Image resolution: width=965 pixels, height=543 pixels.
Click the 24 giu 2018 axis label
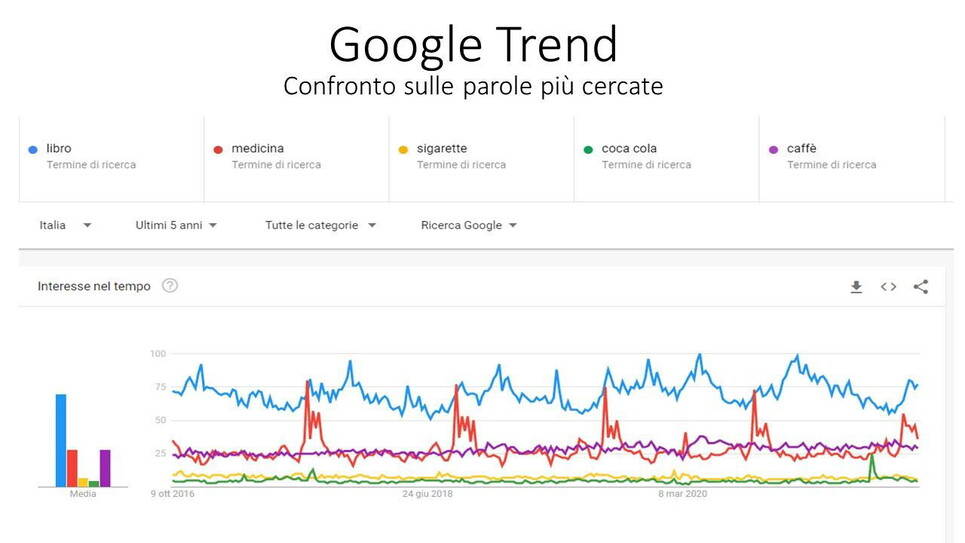(x=428, y=493)
